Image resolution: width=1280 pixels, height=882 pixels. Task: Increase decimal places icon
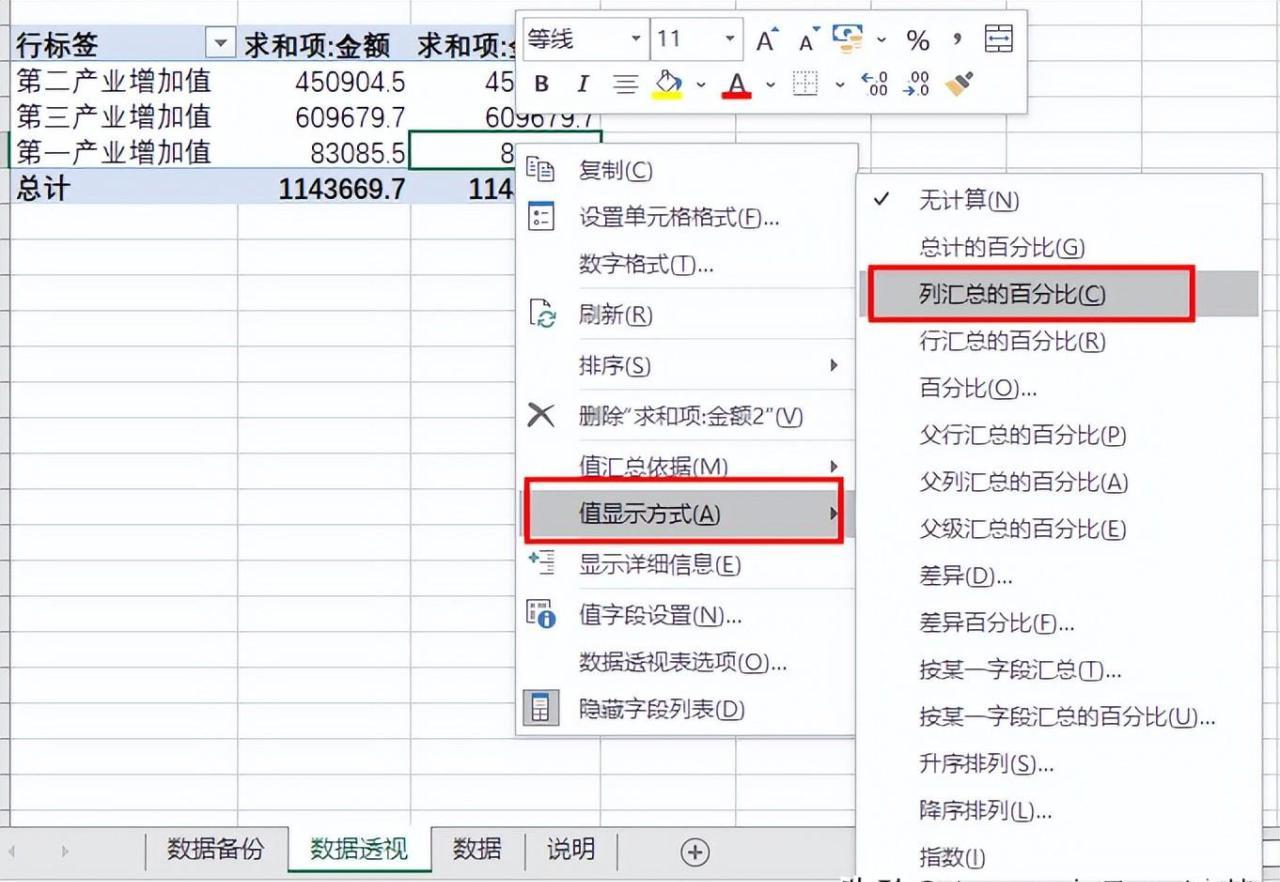(875, 84)
